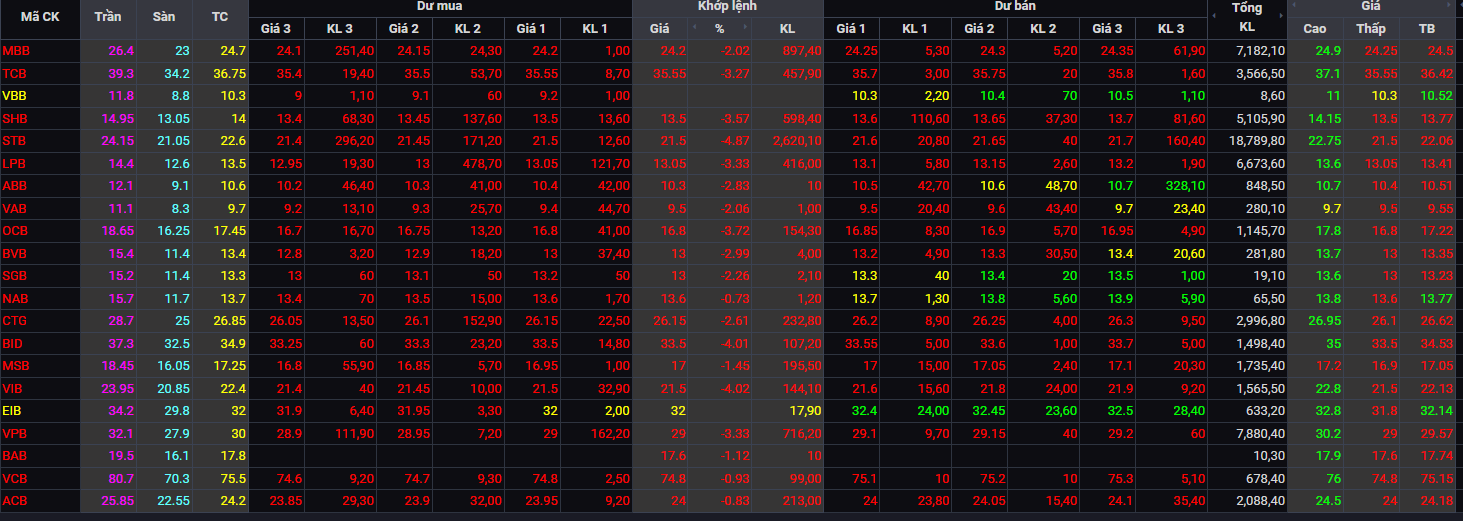1463x521 pixels.
Task: Click CTG high price 26.95
Action: (x=1325, y=320)
